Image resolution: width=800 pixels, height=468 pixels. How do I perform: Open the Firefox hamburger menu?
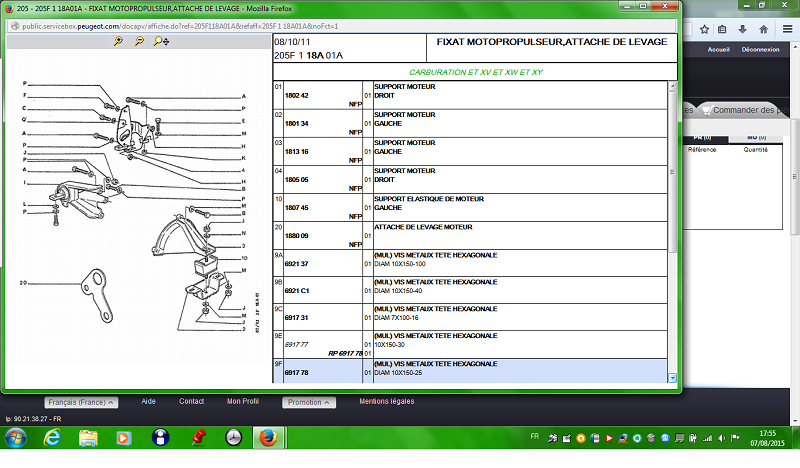pos(787,30)
